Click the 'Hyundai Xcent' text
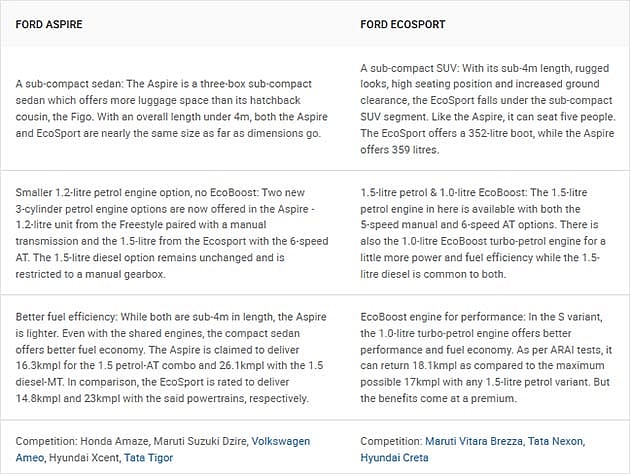 pyautogui.click(x=84, y=458)
